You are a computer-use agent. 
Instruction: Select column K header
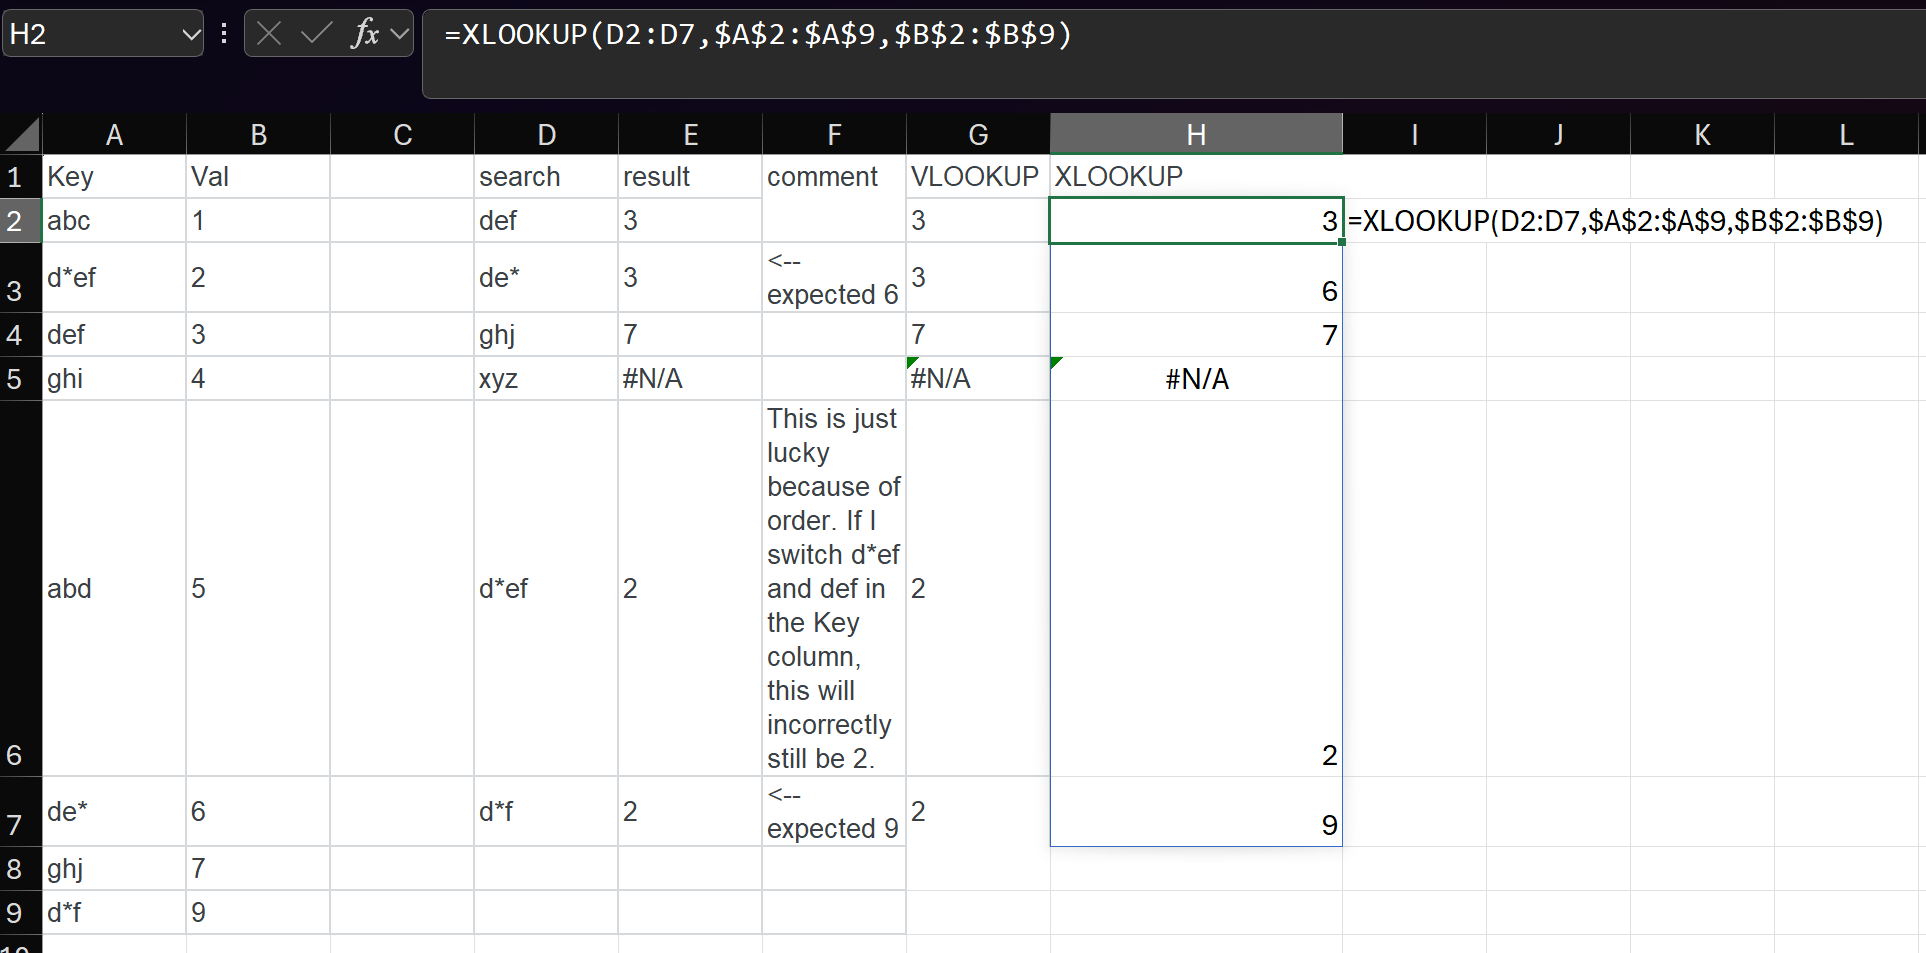point(1702,135)
